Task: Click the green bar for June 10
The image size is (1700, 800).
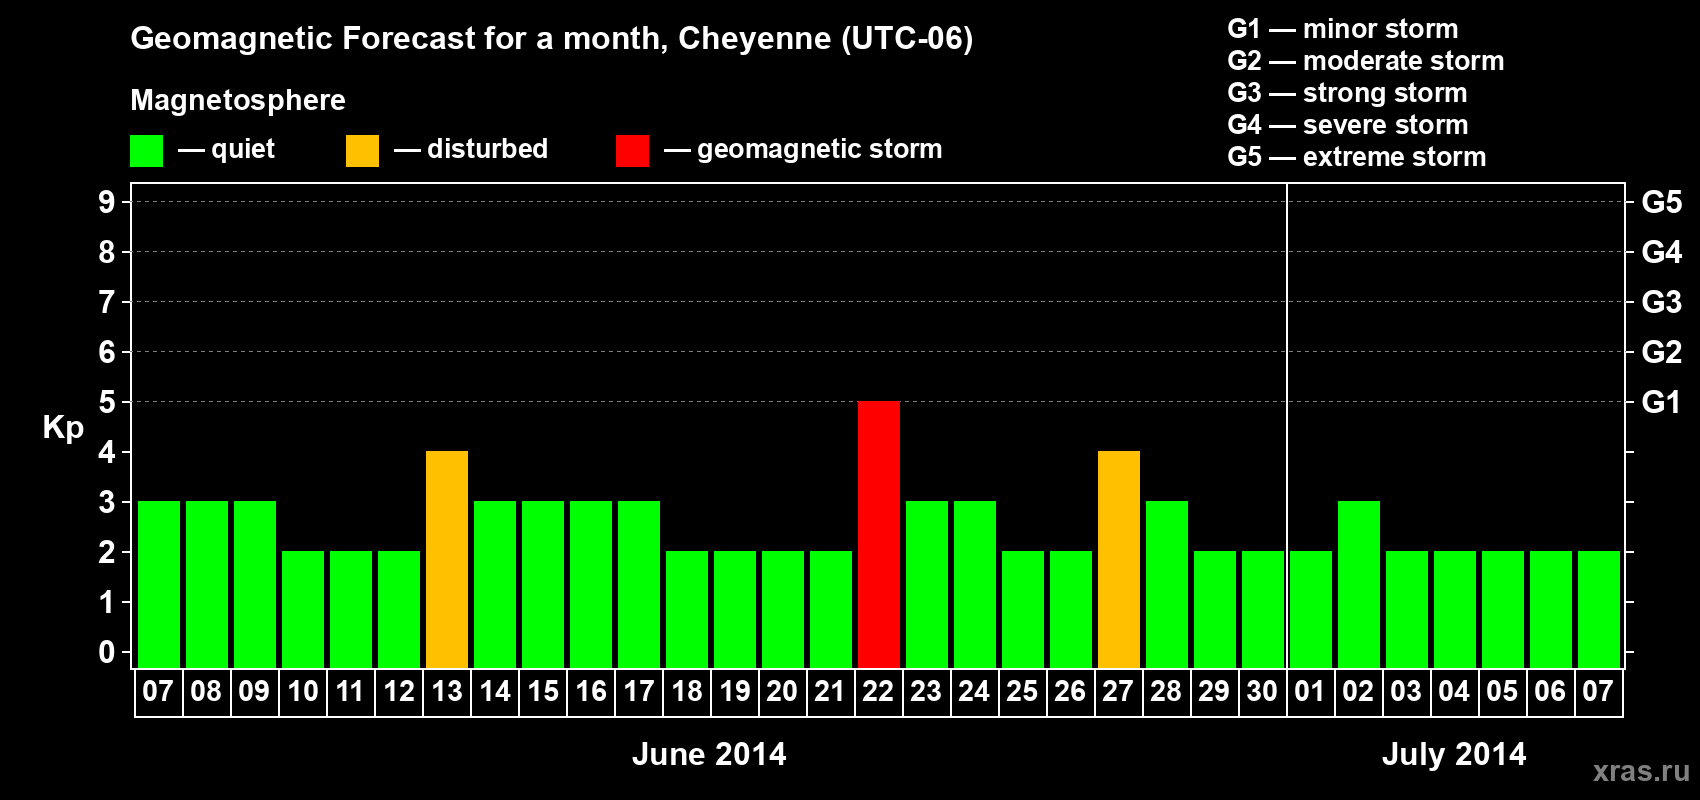Action: coord(303,610)
